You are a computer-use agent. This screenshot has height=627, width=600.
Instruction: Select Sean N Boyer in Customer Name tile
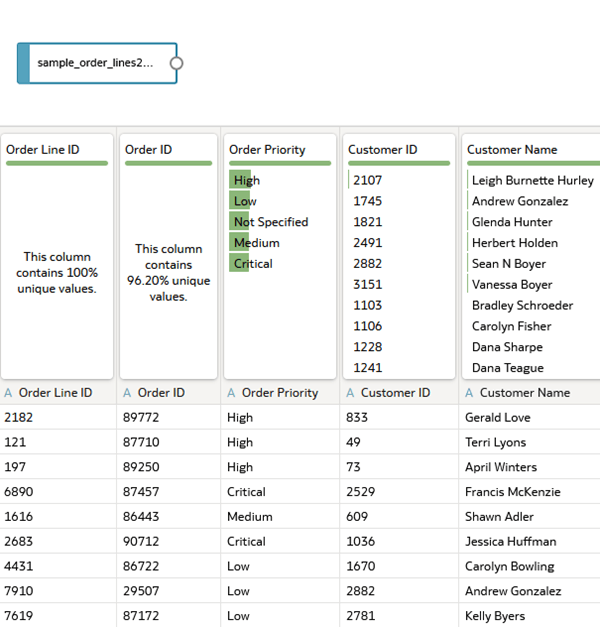tap(509, 263)
